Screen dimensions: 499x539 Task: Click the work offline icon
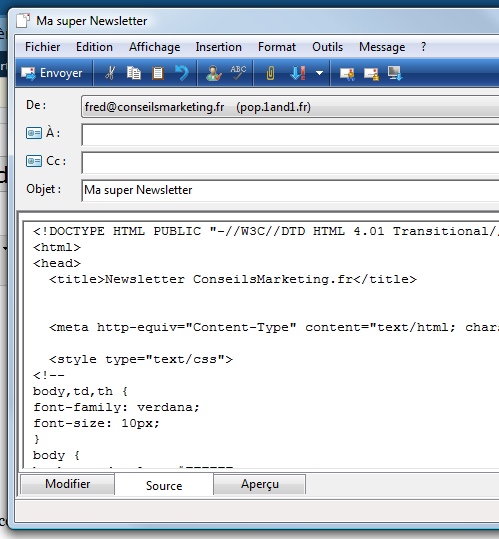395,73
